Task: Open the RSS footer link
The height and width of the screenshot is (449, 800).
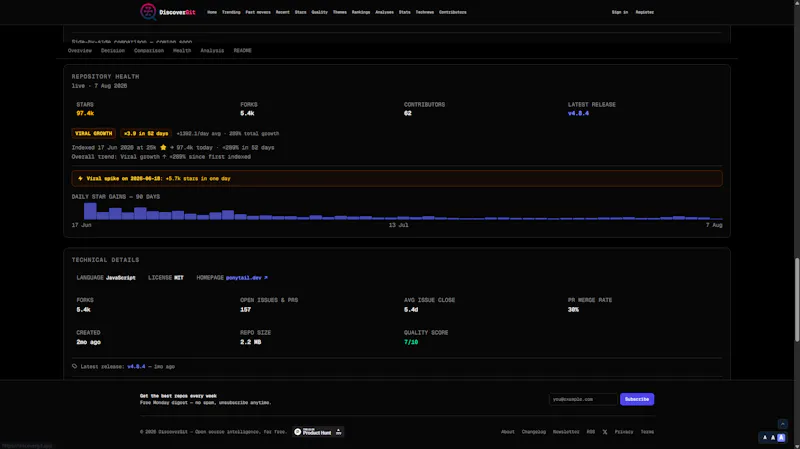Action: click(591, 432)
